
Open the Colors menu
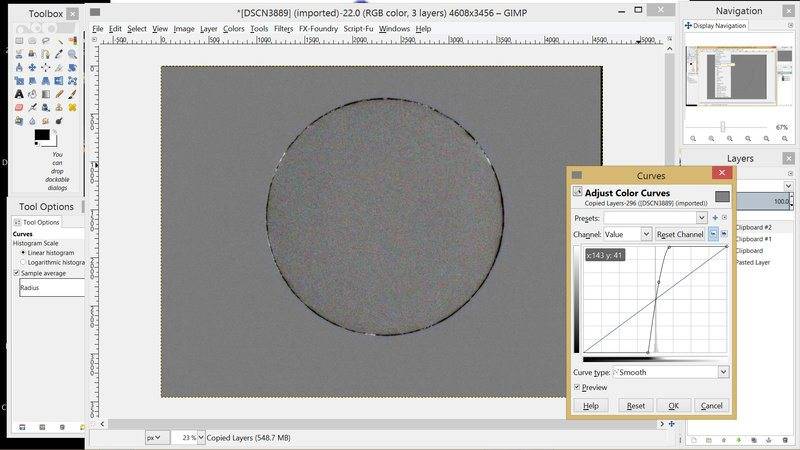234,29
